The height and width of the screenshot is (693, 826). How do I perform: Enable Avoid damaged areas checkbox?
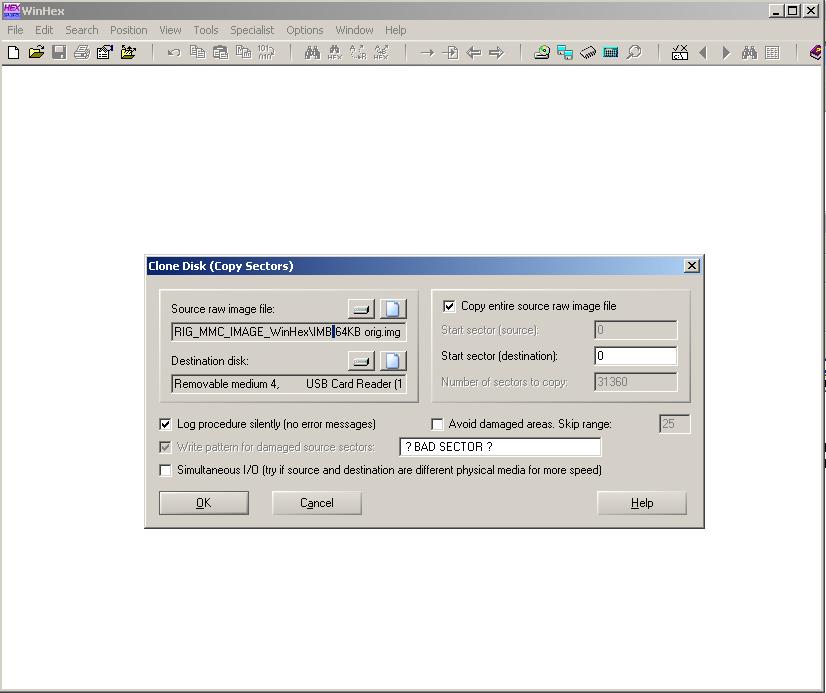(437, 424)
